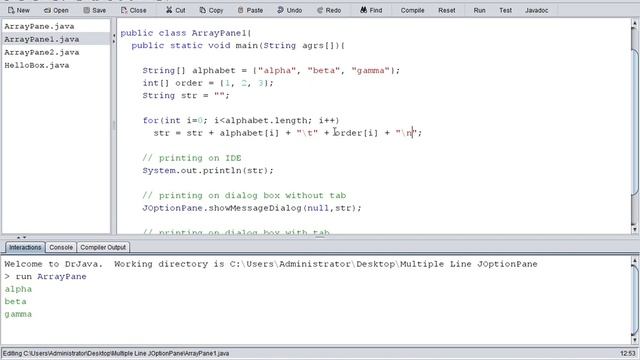Screen dimensions: 640x360
Task: Switch to the Compiler Output tab
Action: coord(103,247)
